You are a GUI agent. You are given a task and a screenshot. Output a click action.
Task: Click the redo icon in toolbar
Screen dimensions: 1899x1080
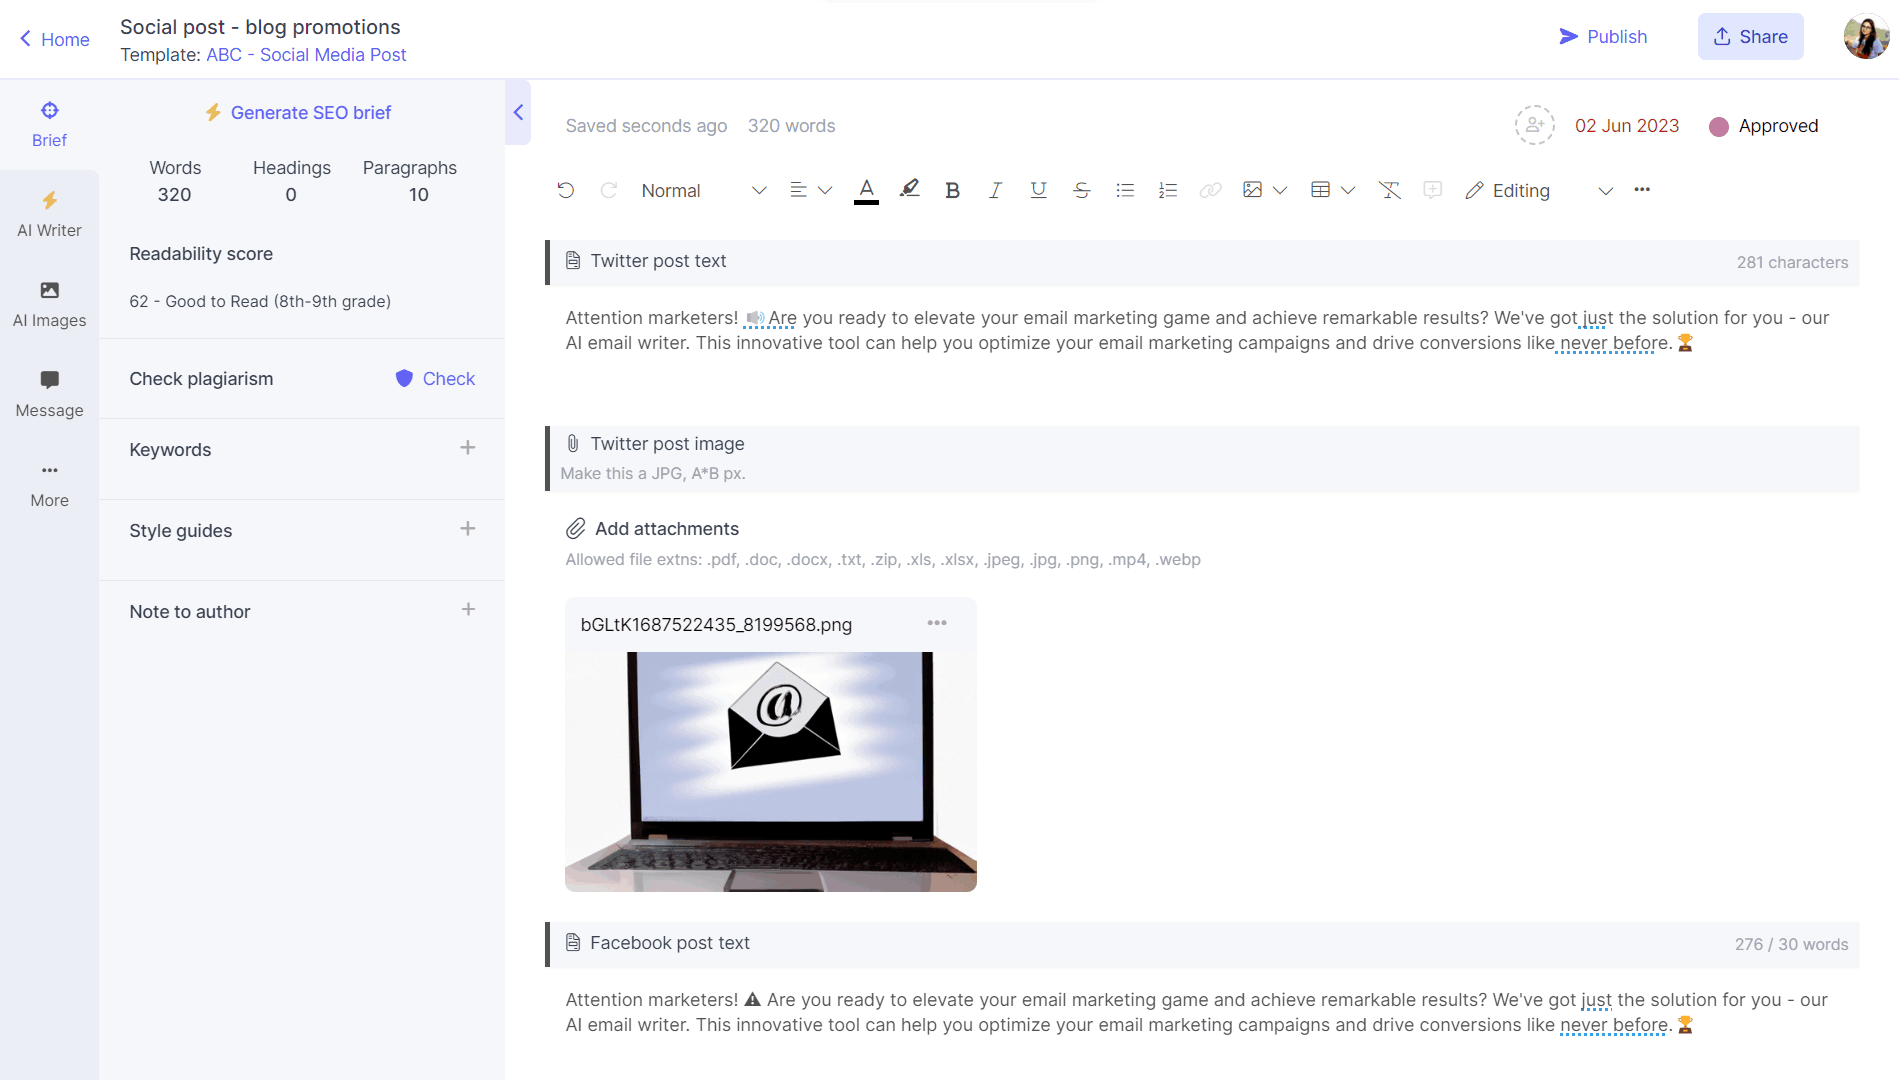click(608, 190)
